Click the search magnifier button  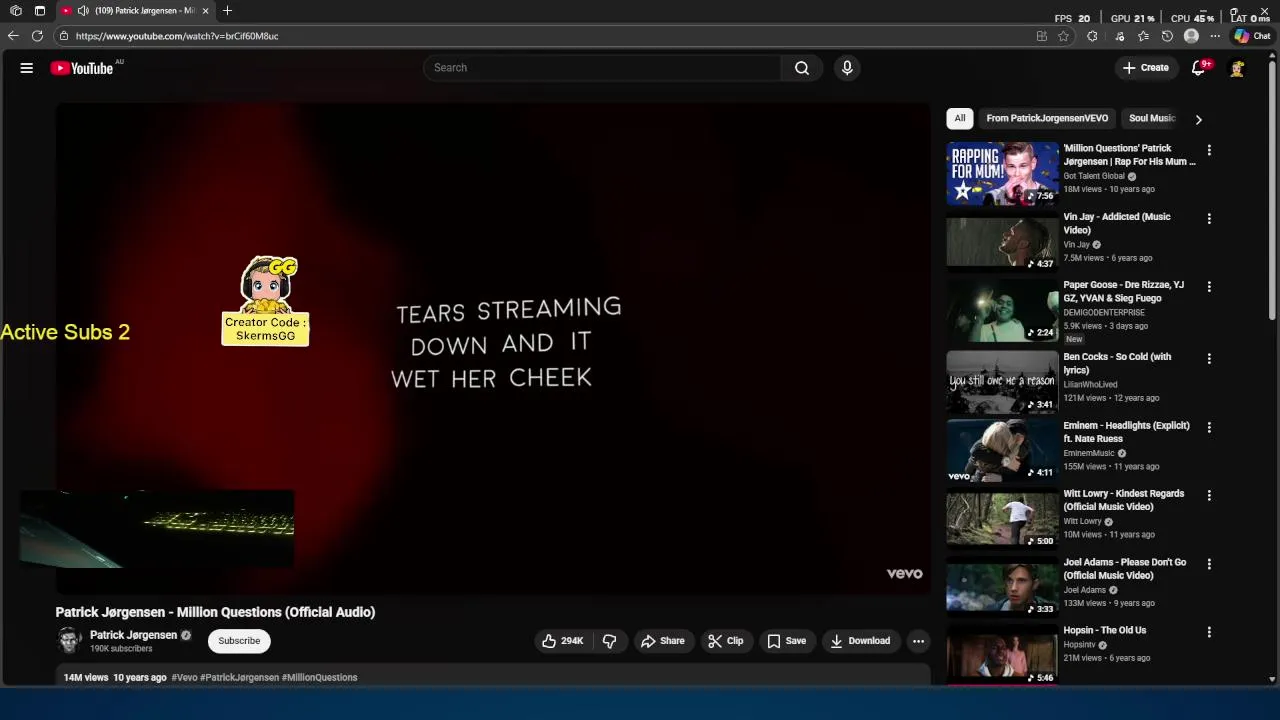click(802, 68)
